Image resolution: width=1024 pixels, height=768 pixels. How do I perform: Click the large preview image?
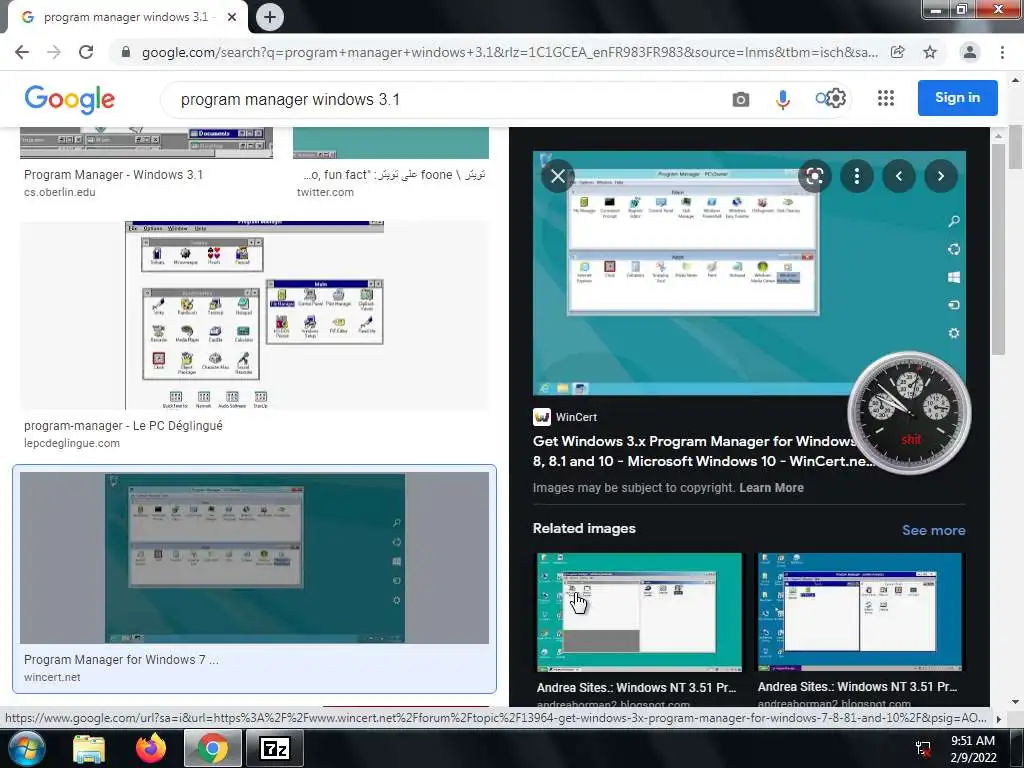point(749,273)
